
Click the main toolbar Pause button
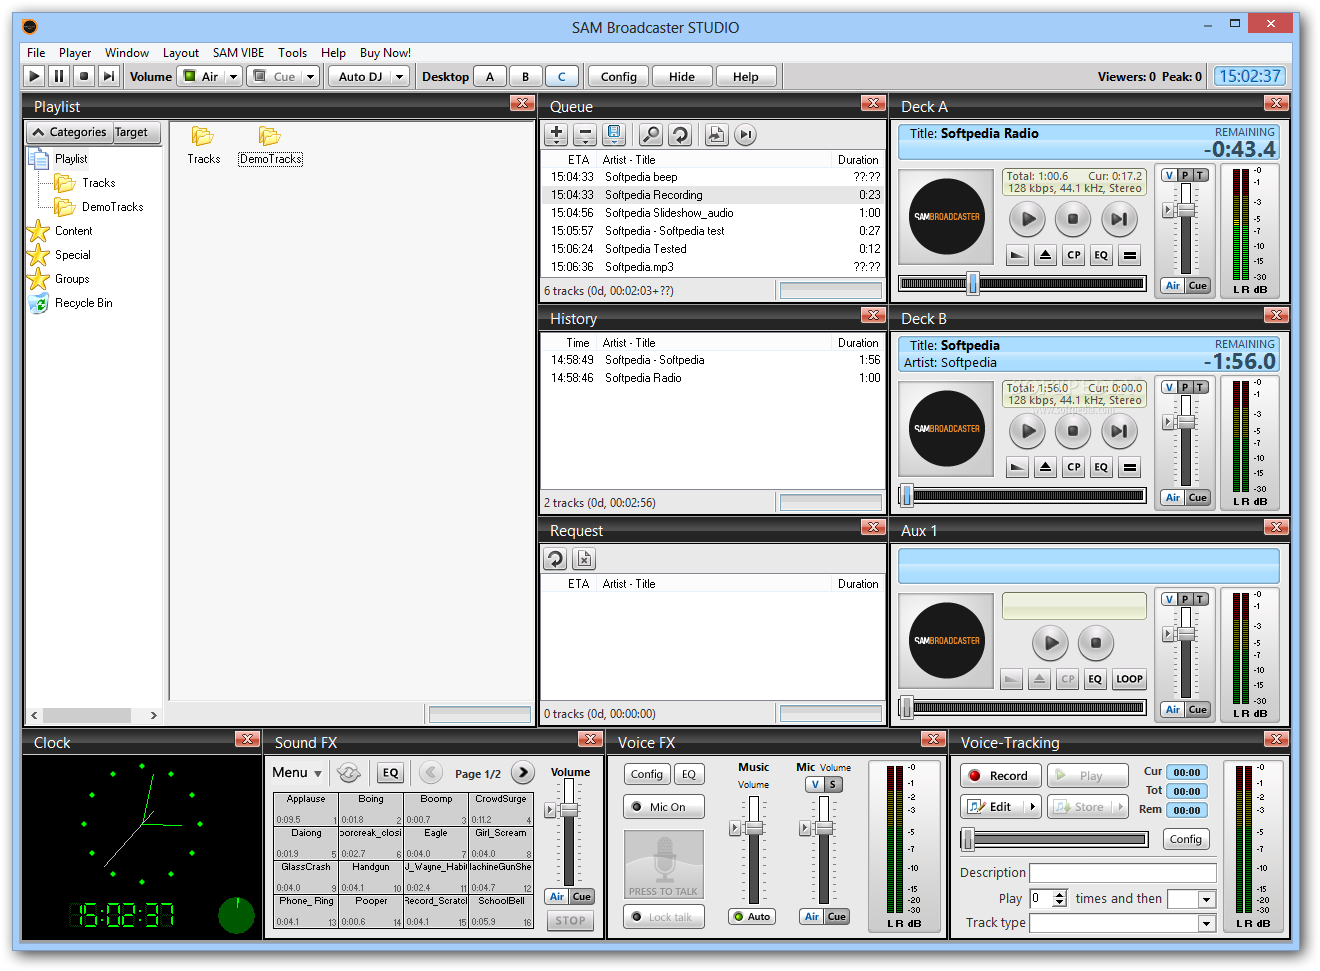tap(59, 76)
